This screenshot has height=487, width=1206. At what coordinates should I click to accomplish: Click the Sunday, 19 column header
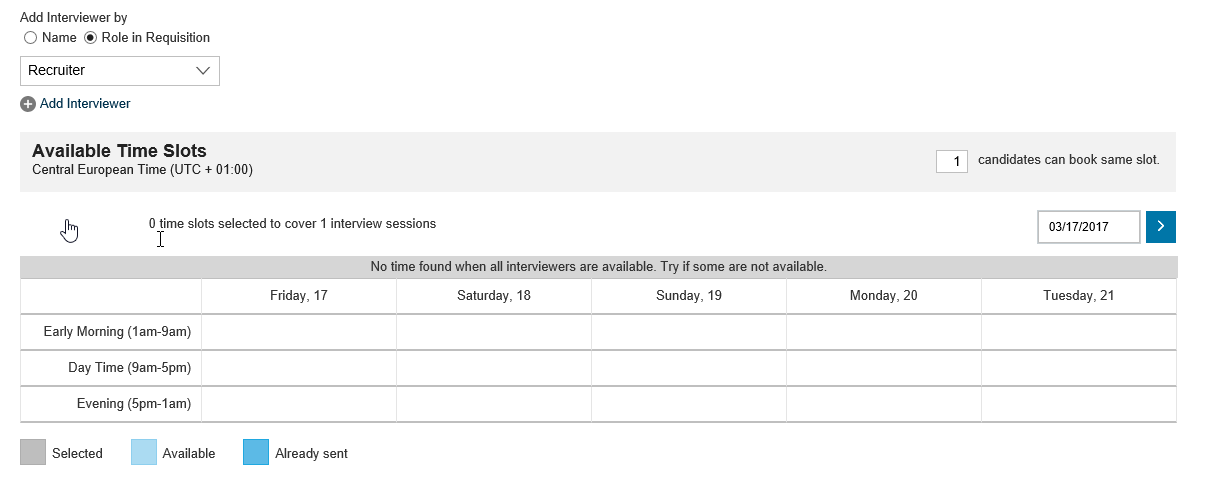tap(689, 296)
